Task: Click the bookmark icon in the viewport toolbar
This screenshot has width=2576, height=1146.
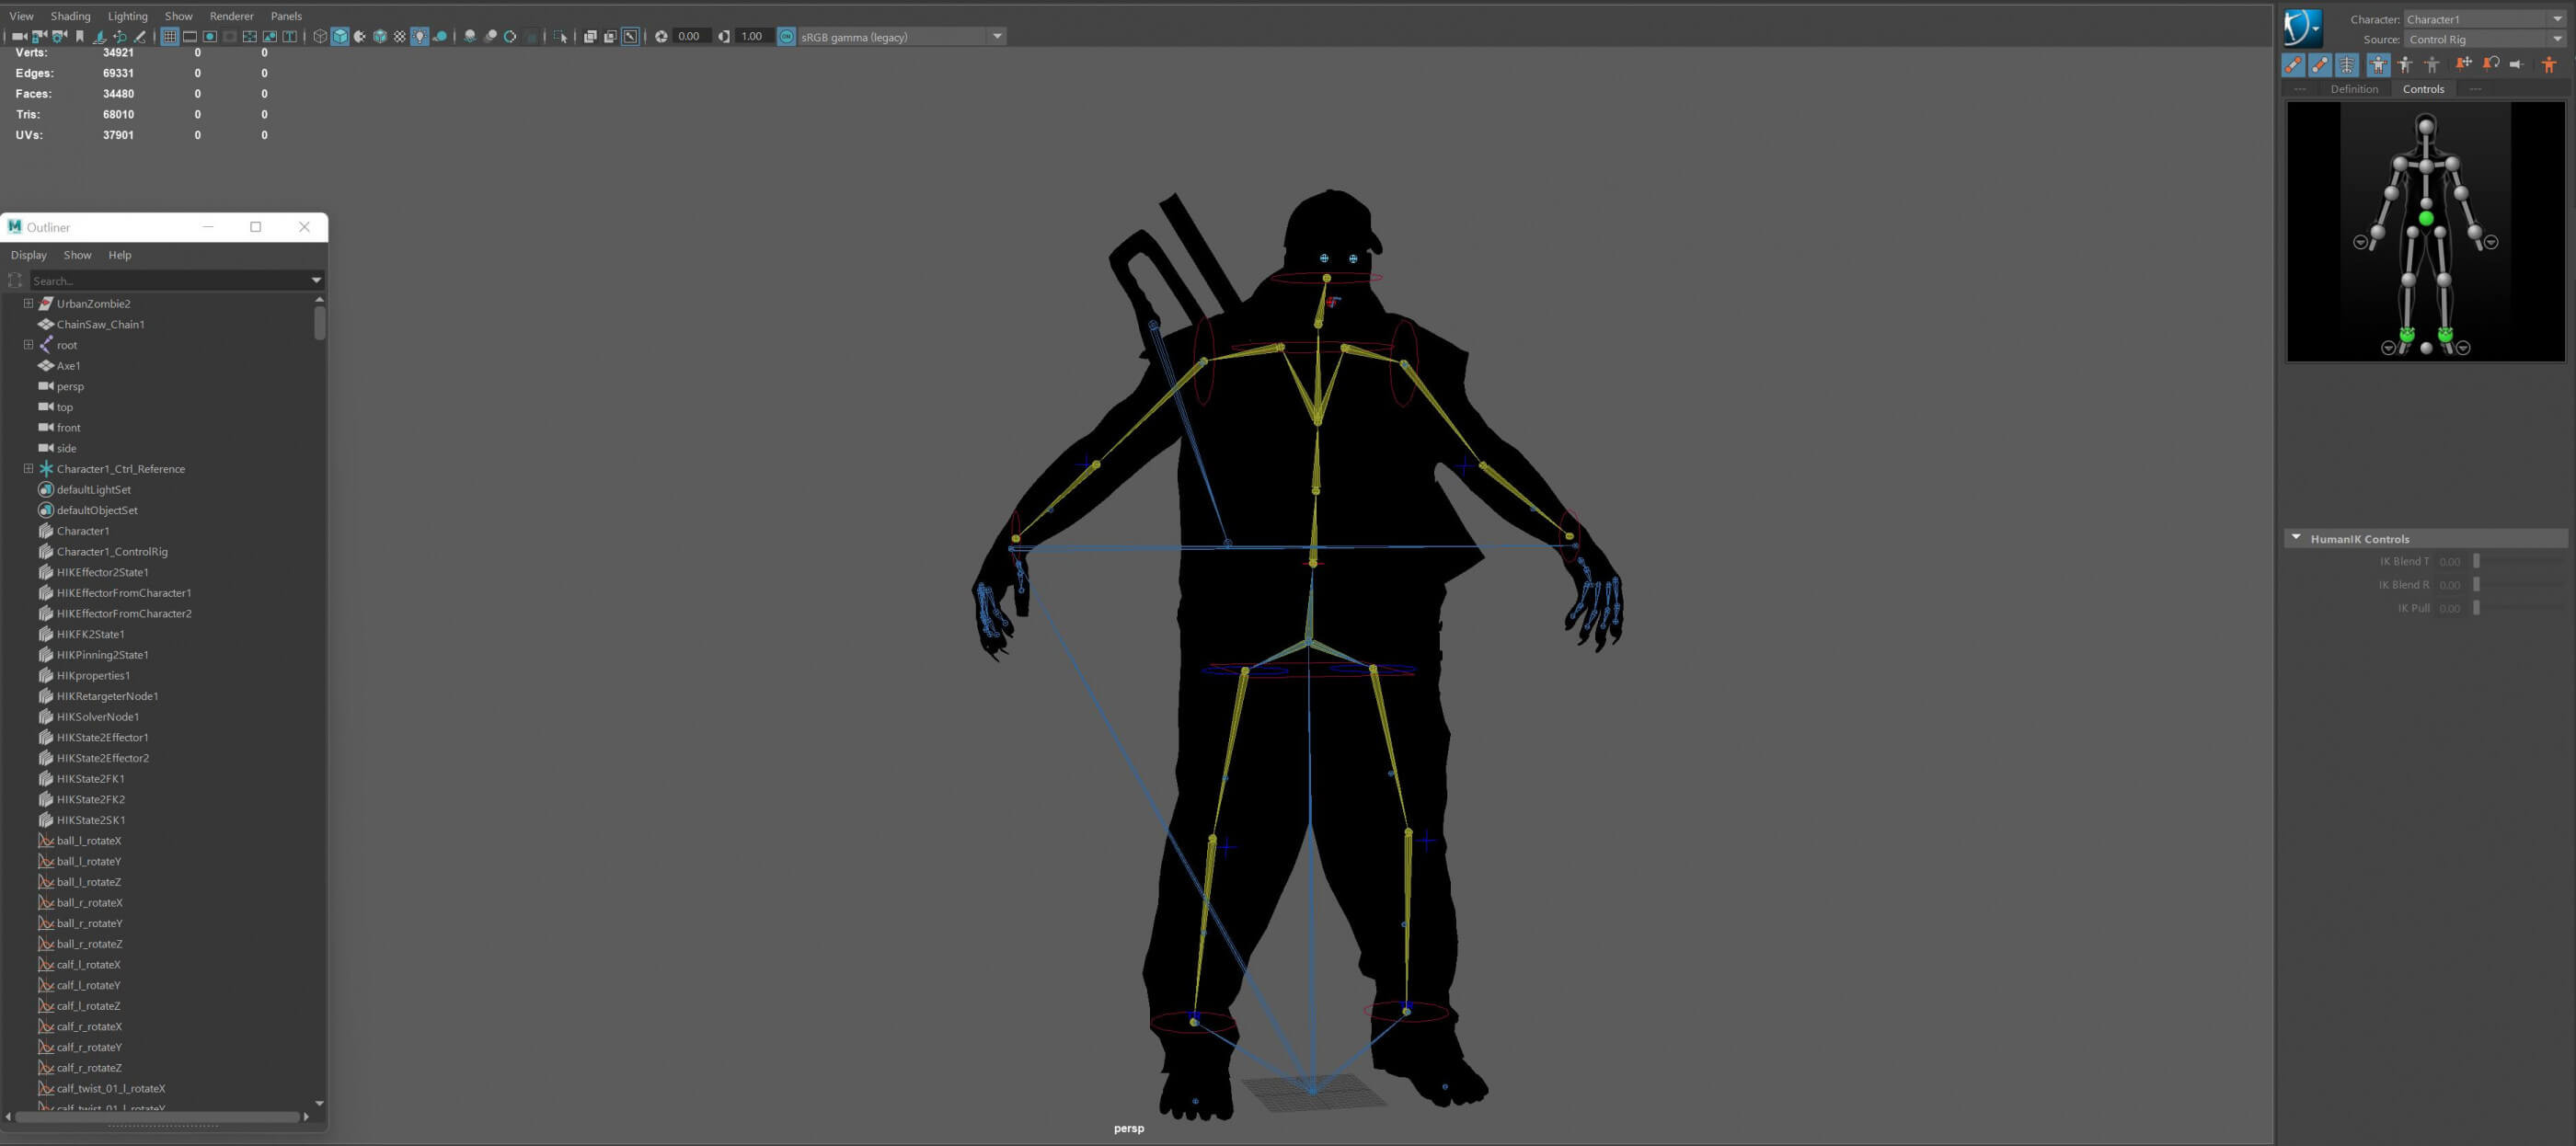Action: tap(80, 37)
